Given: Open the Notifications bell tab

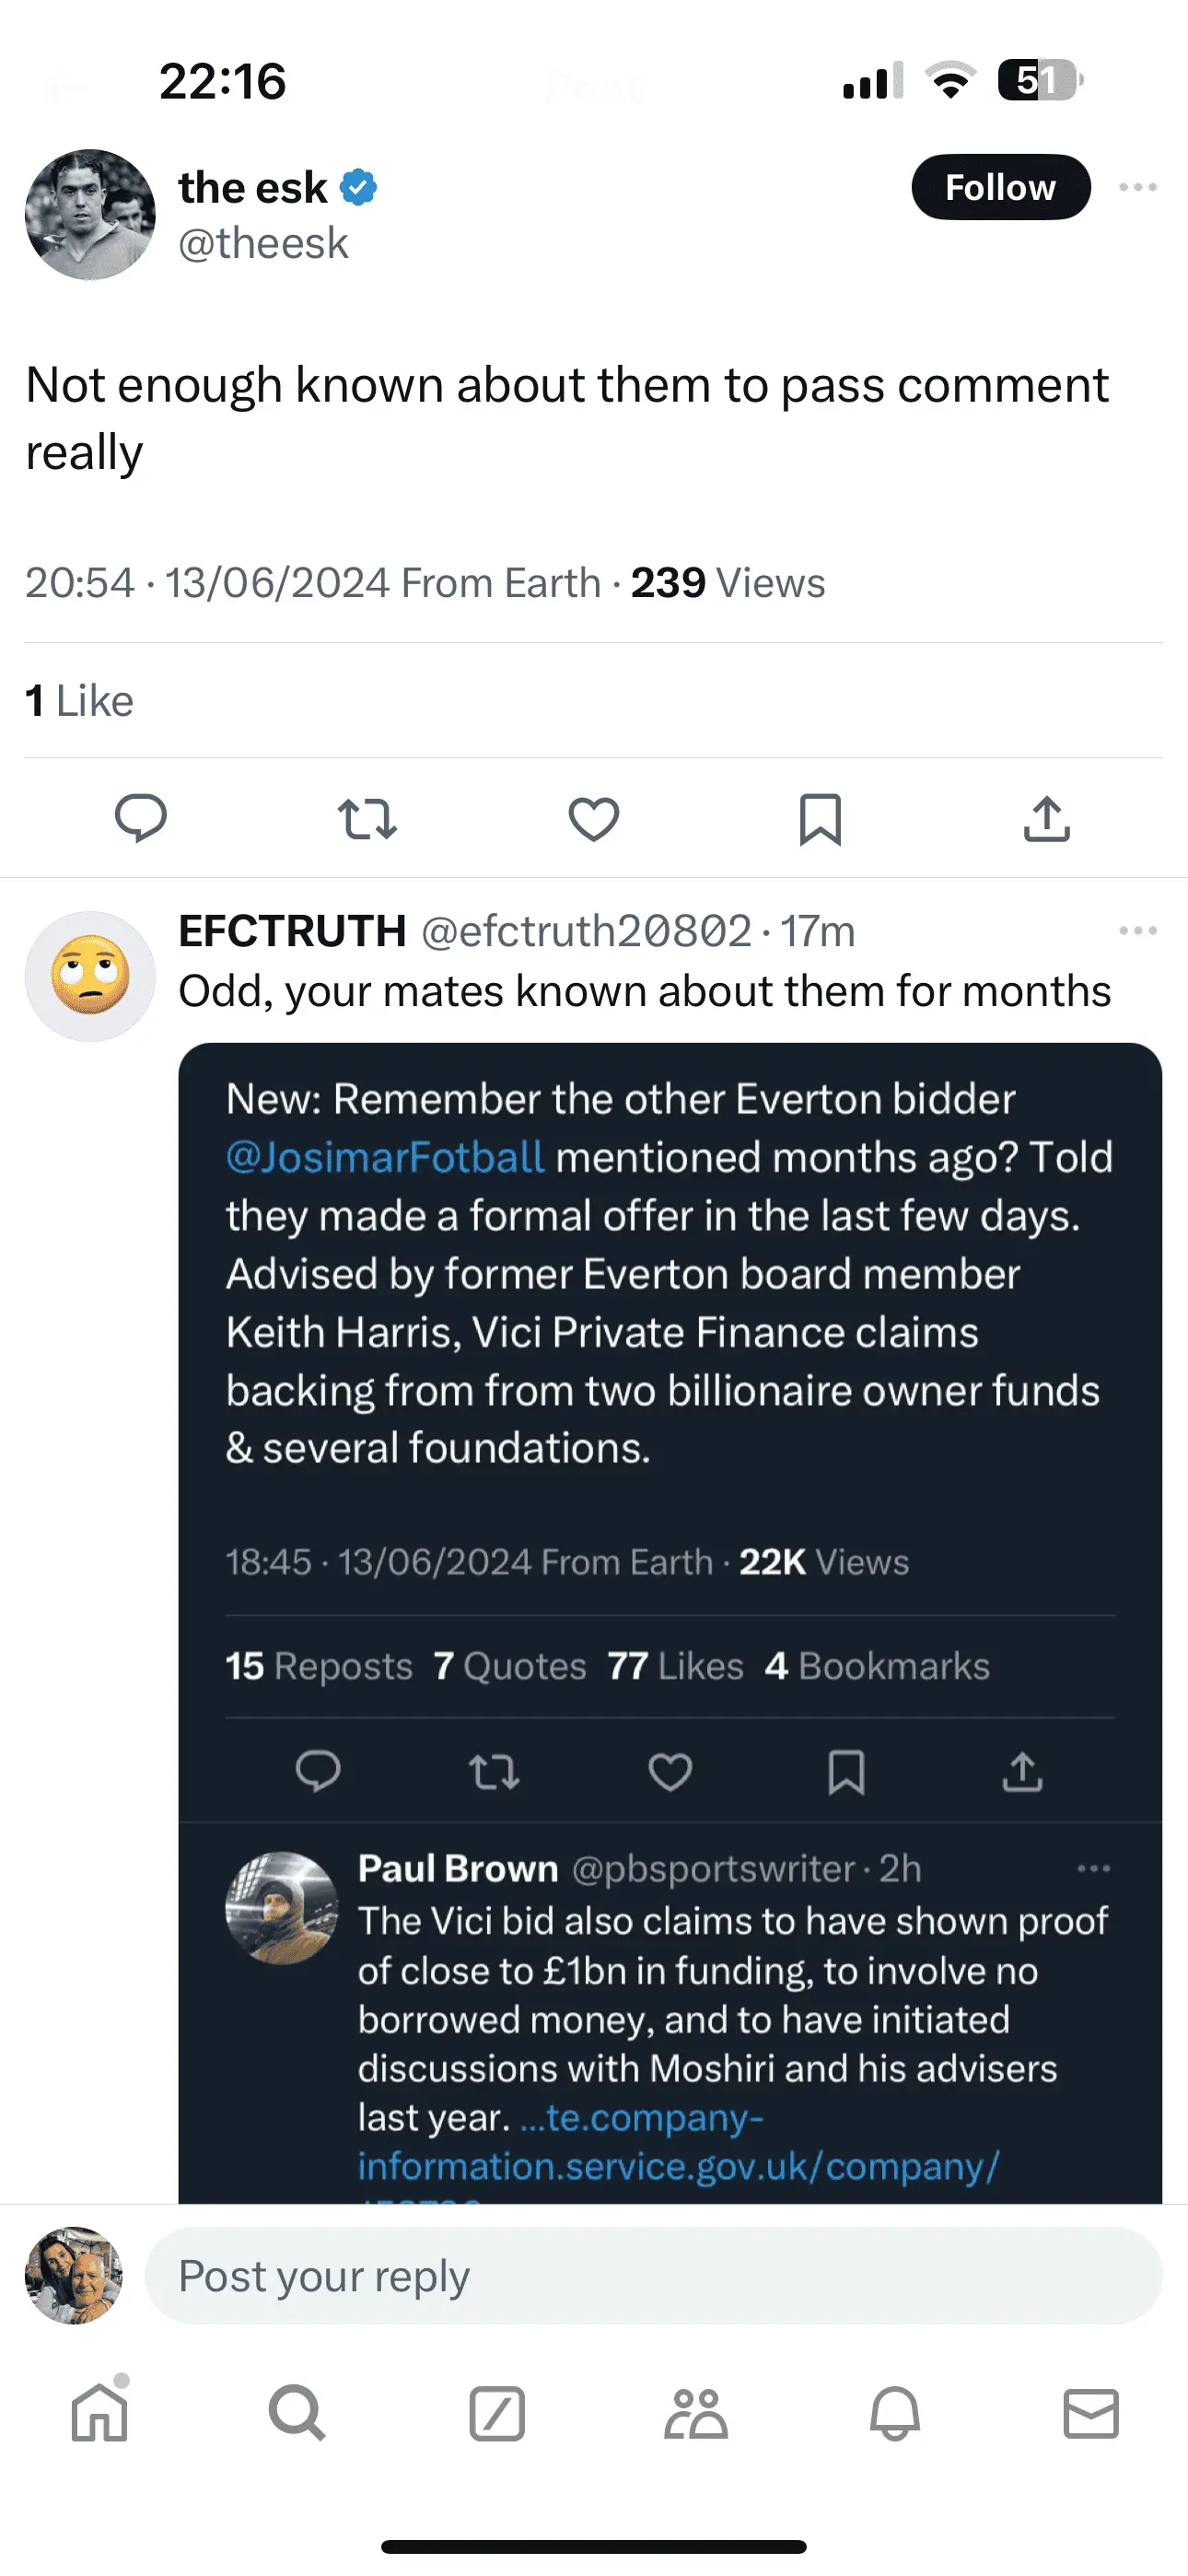Looking at the screenshot, I should (894, 2414).
